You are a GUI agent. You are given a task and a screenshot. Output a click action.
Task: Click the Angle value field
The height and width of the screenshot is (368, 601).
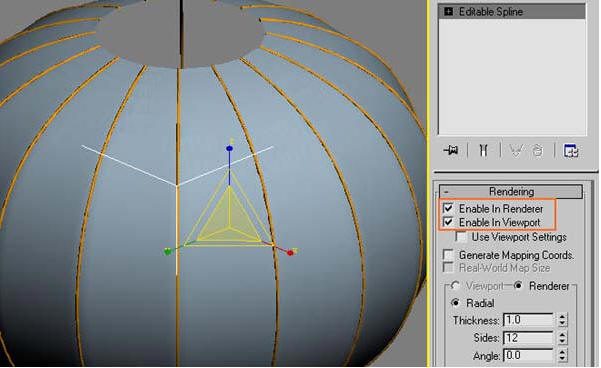528,355
